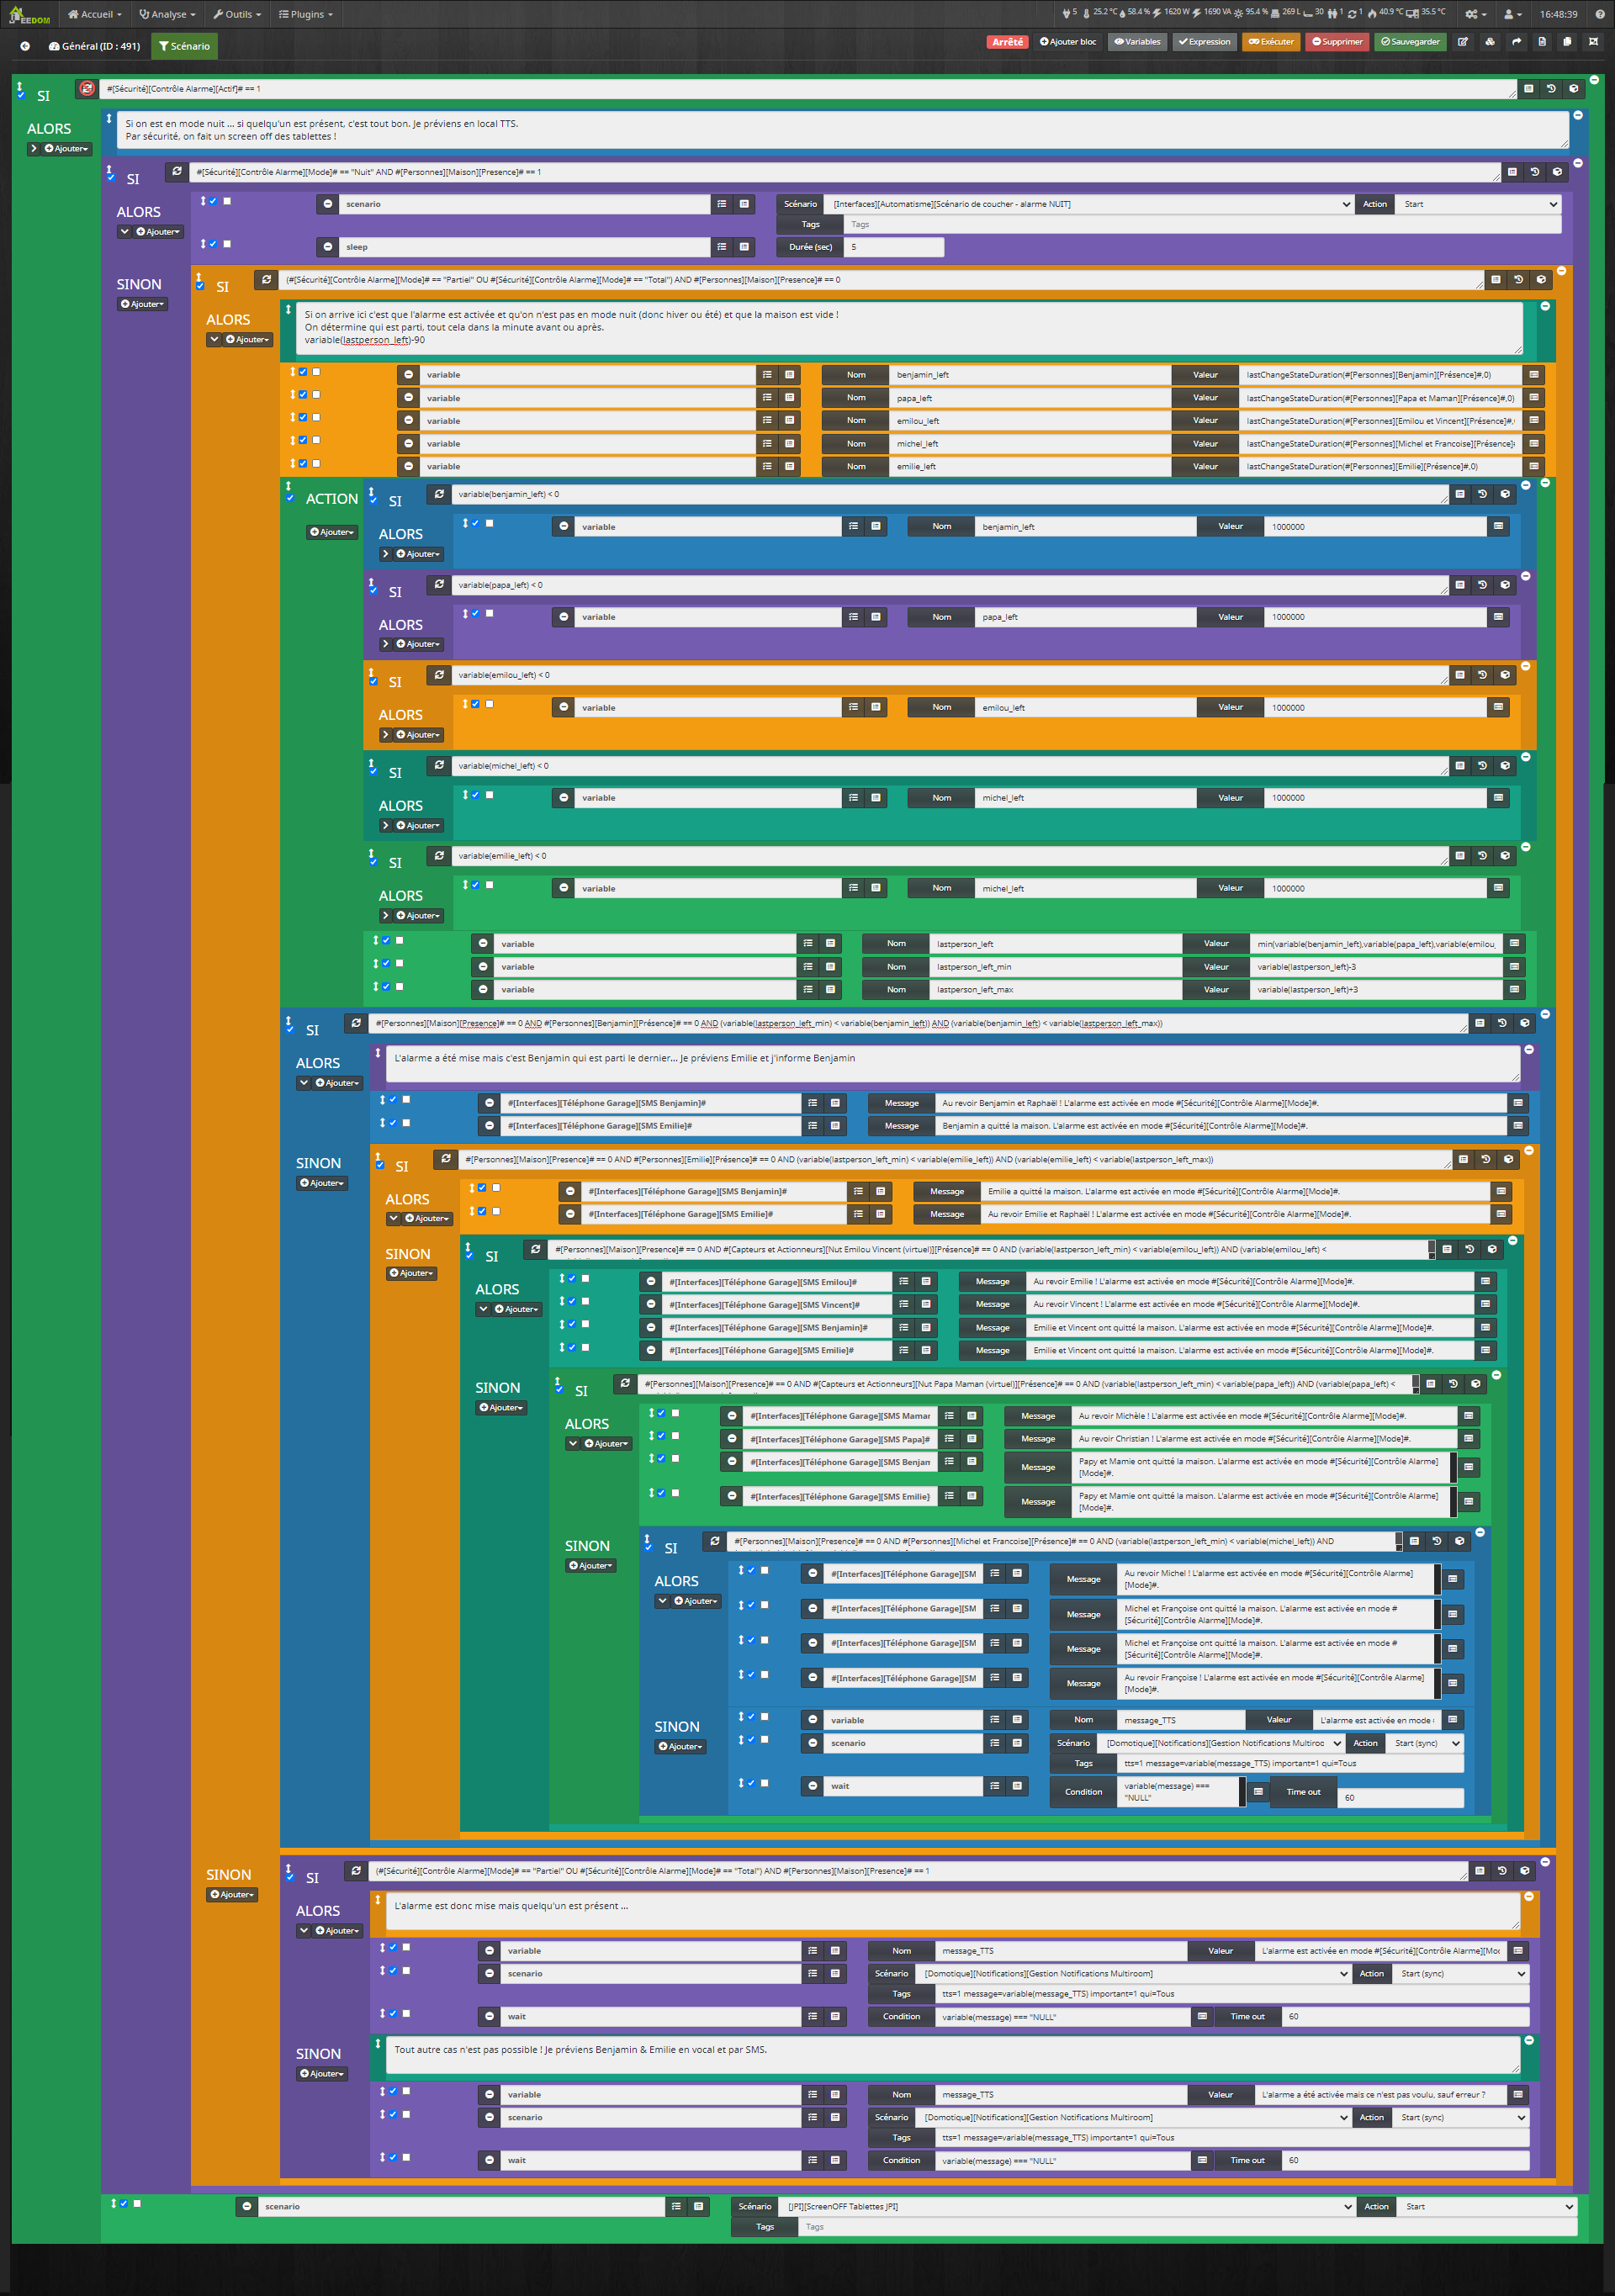The width and height of the screenshot is (1615, 2296).
Task: Open the Outils menu
Action: tap(237, 14)
